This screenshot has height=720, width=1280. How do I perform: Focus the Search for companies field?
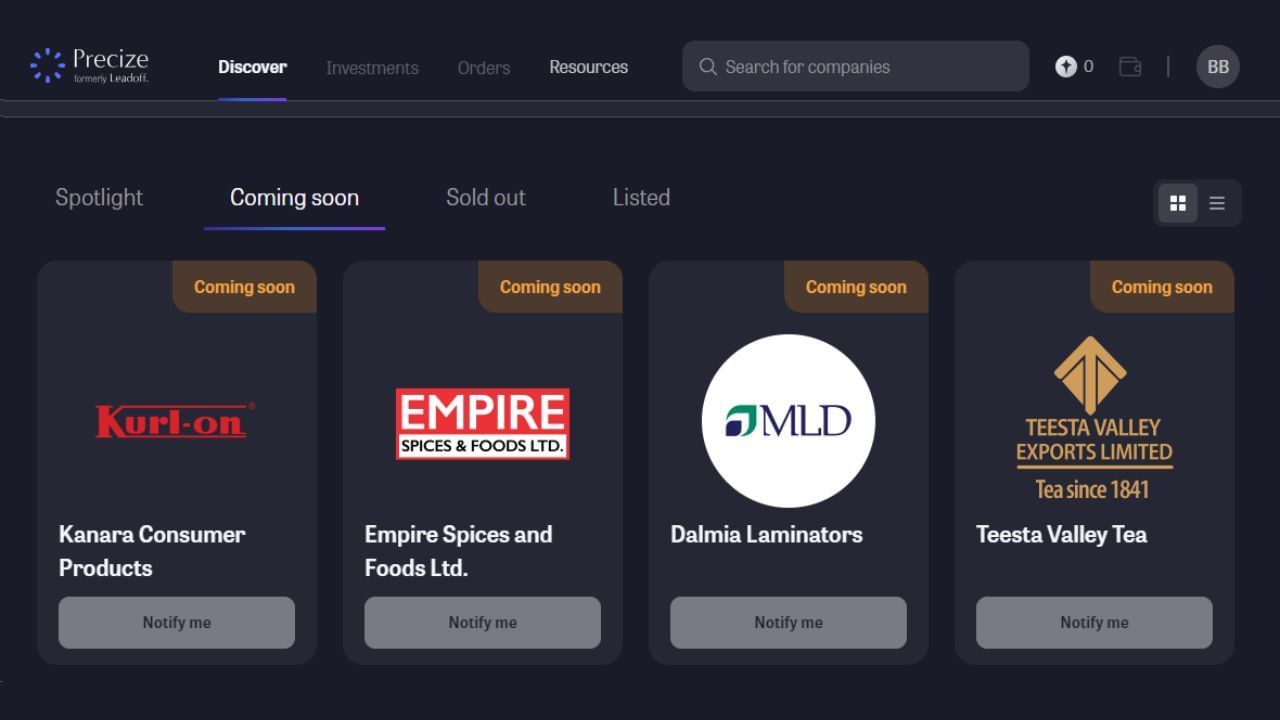(x=855, y=66)
